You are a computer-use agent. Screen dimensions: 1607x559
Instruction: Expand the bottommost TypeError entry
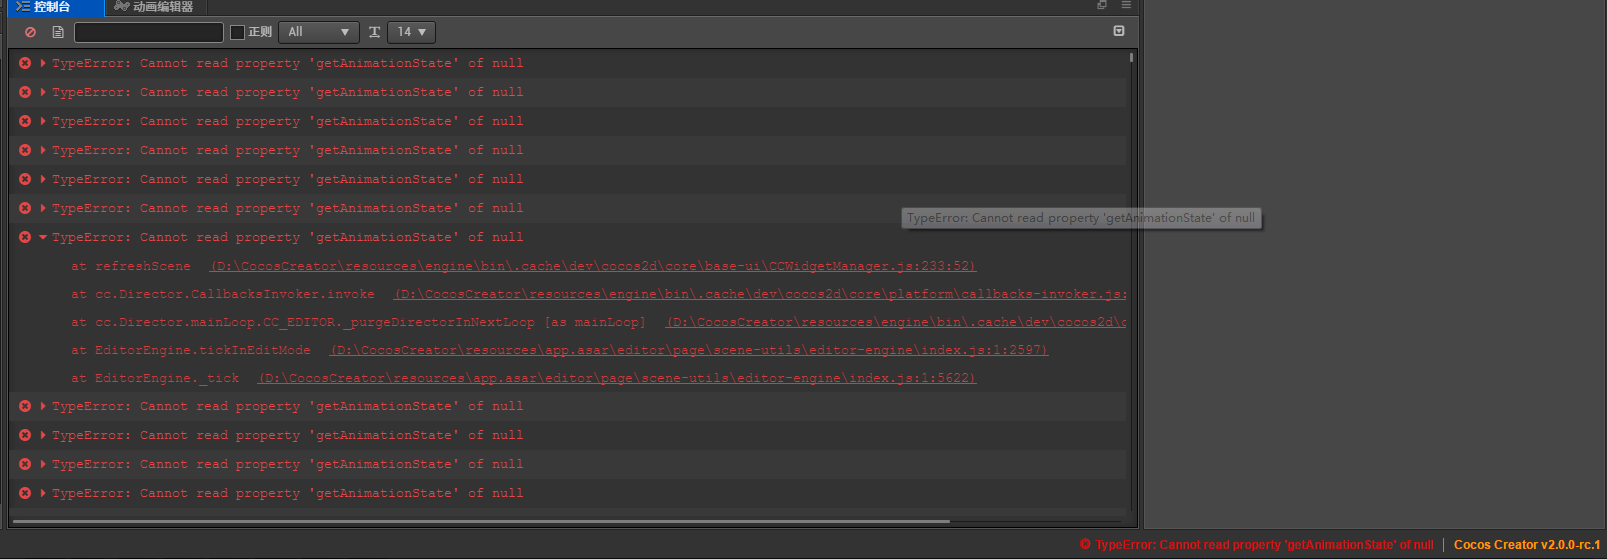pos(43,493)
